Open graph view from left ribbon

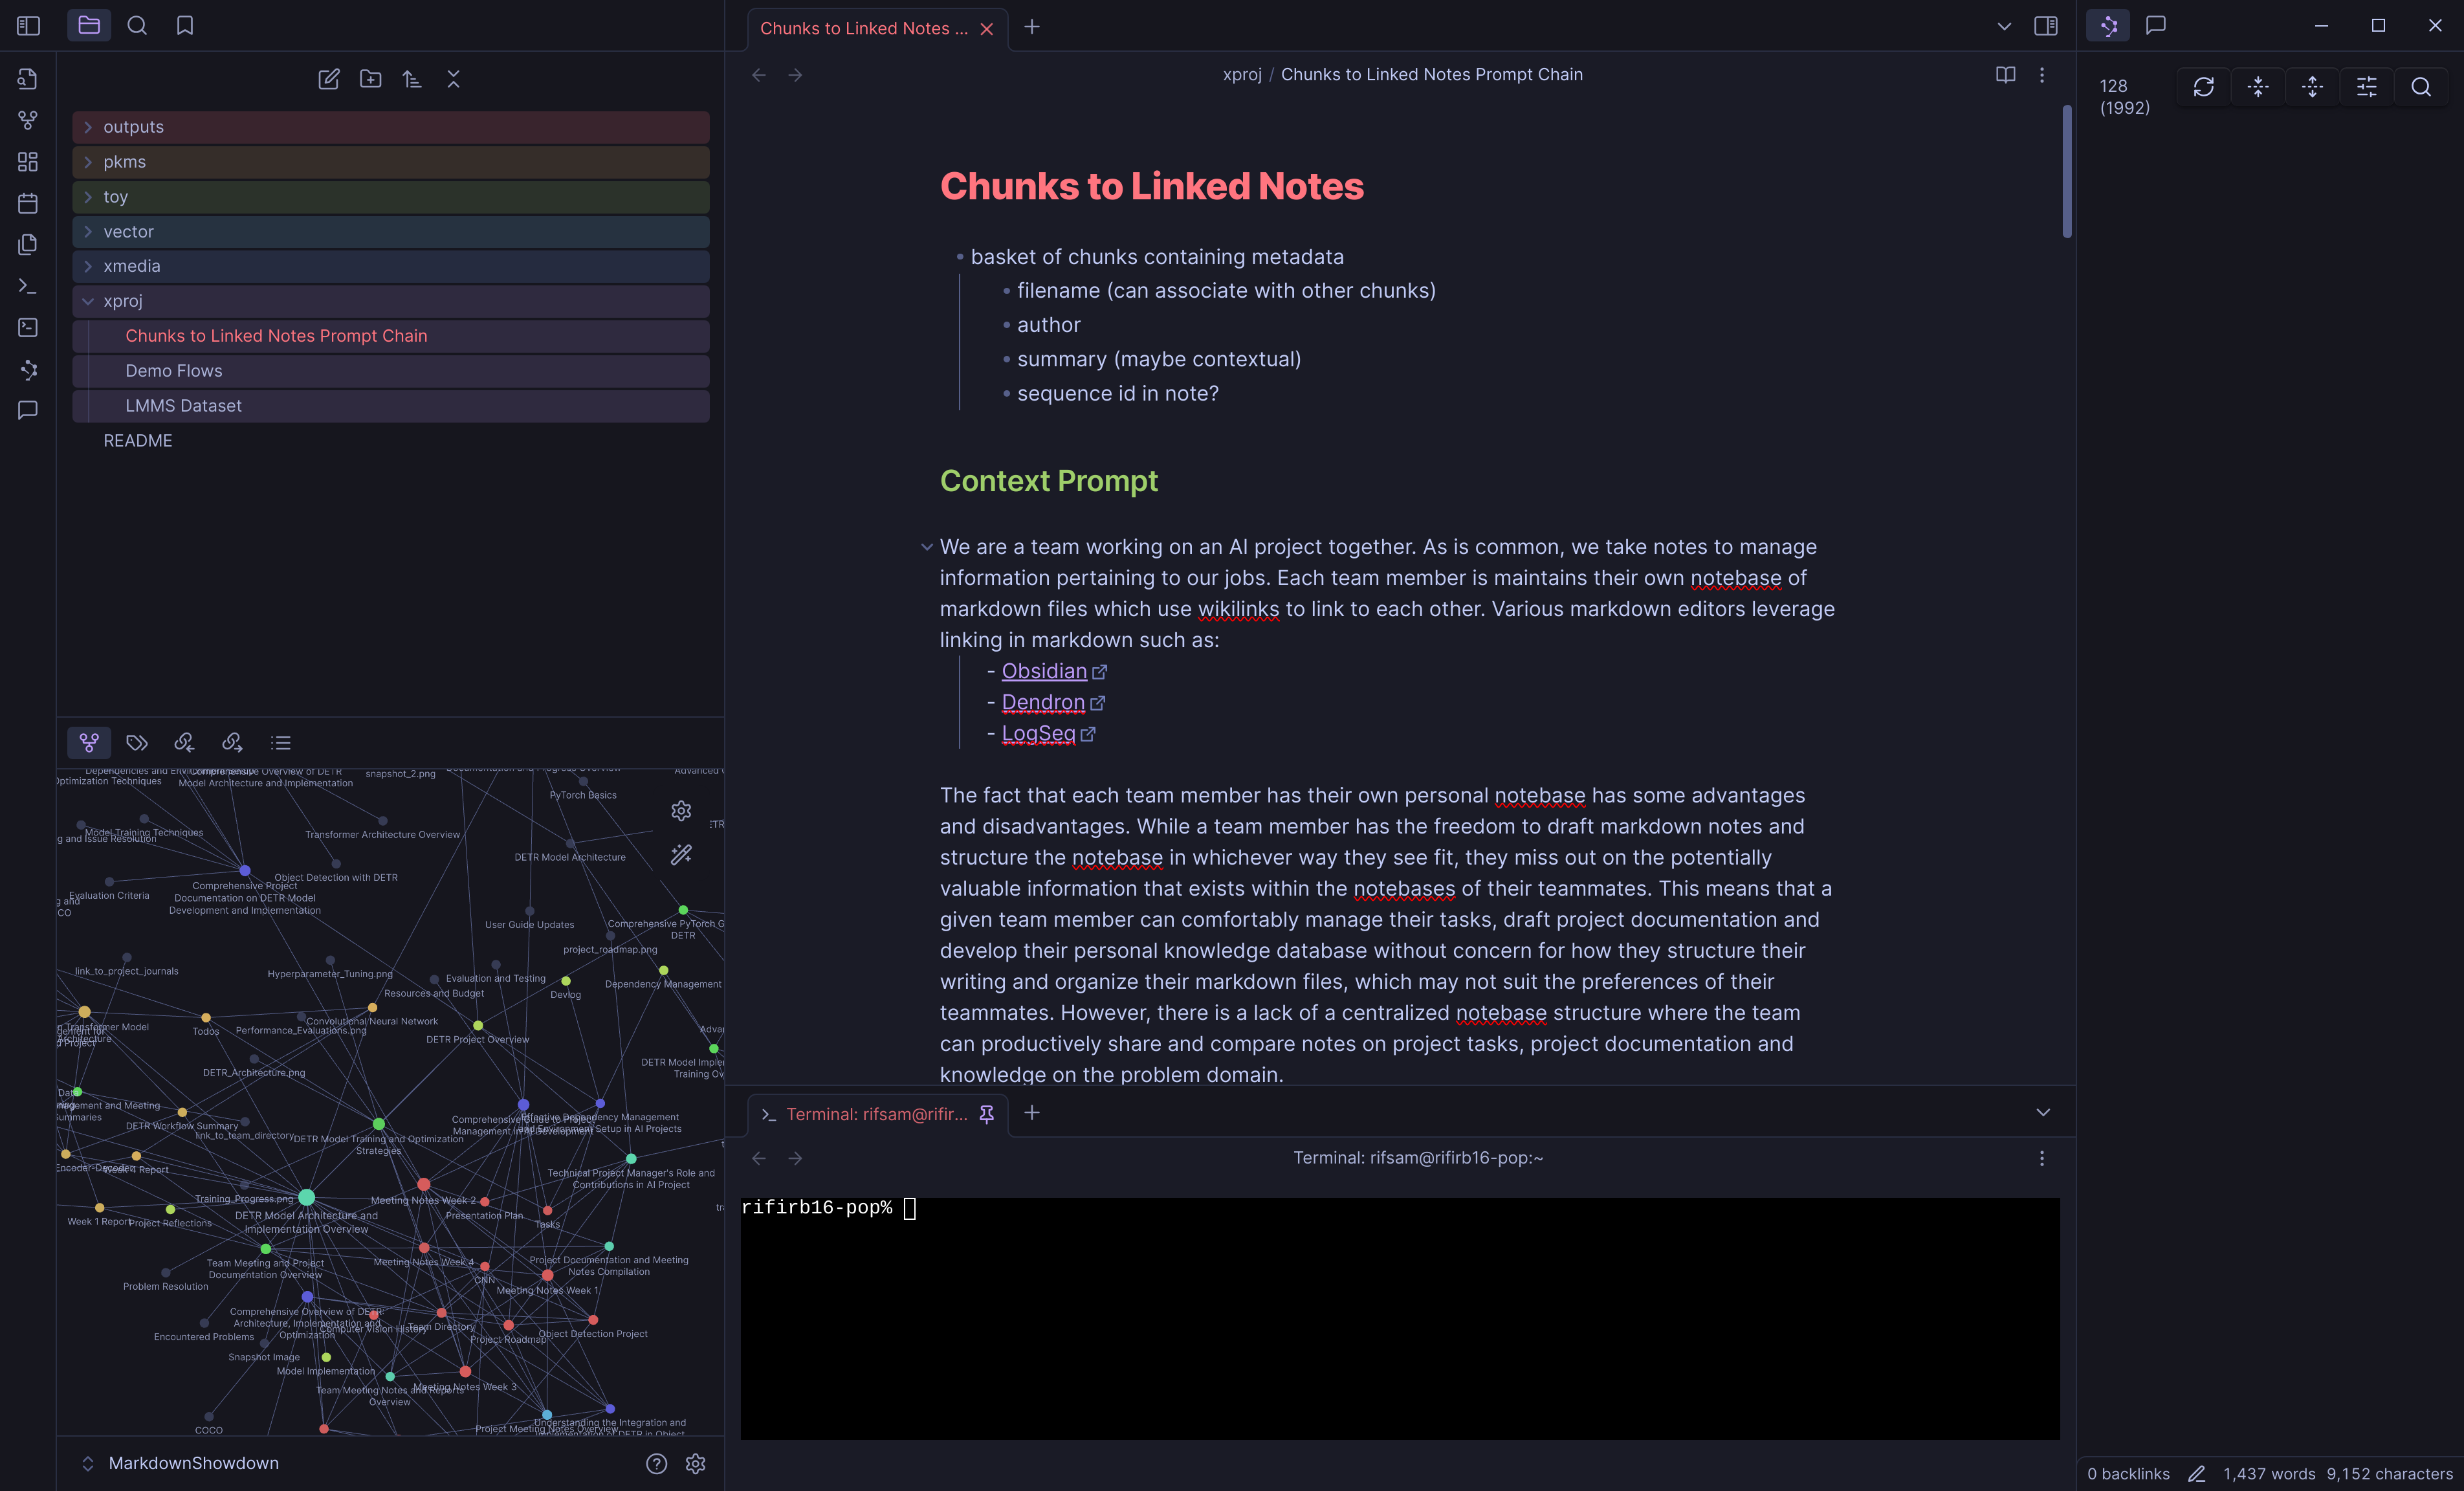coord(28,120)
